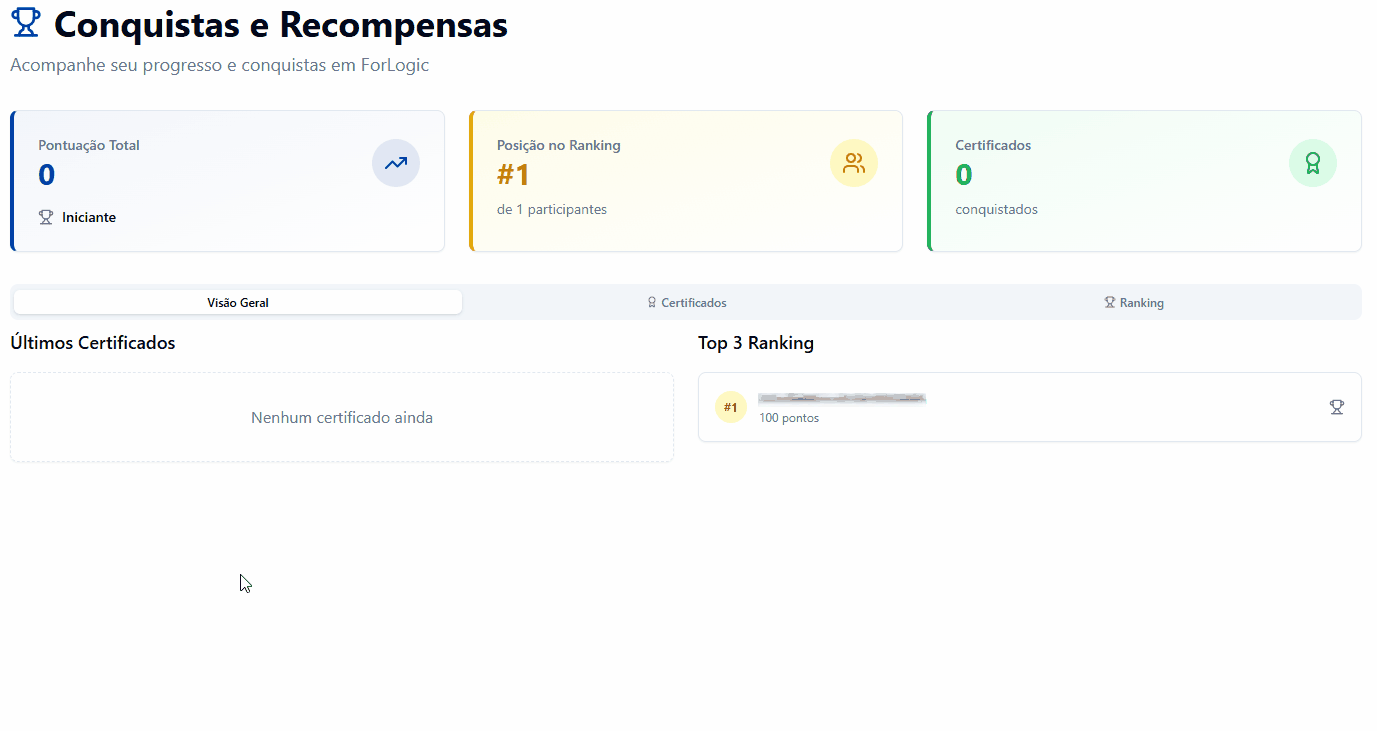Screen dimensions: 1377x731
Task: Click the small trophy icon next to Iniciante
Action: (46, 217)
